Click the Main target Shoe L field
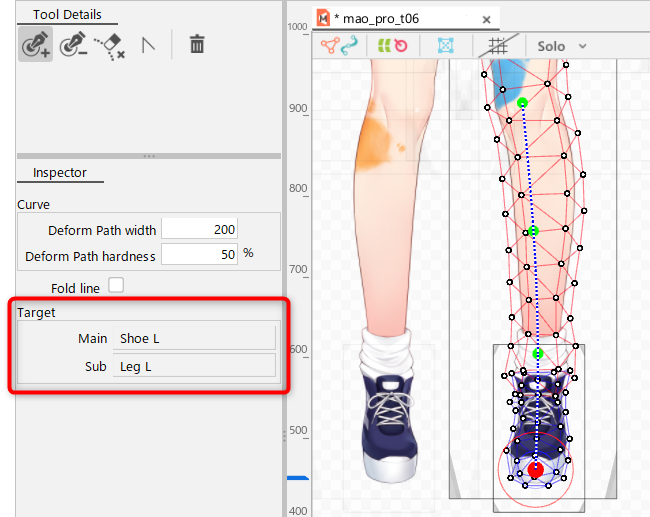The height and width of the screenshot is (517, 650). (194, 338)
